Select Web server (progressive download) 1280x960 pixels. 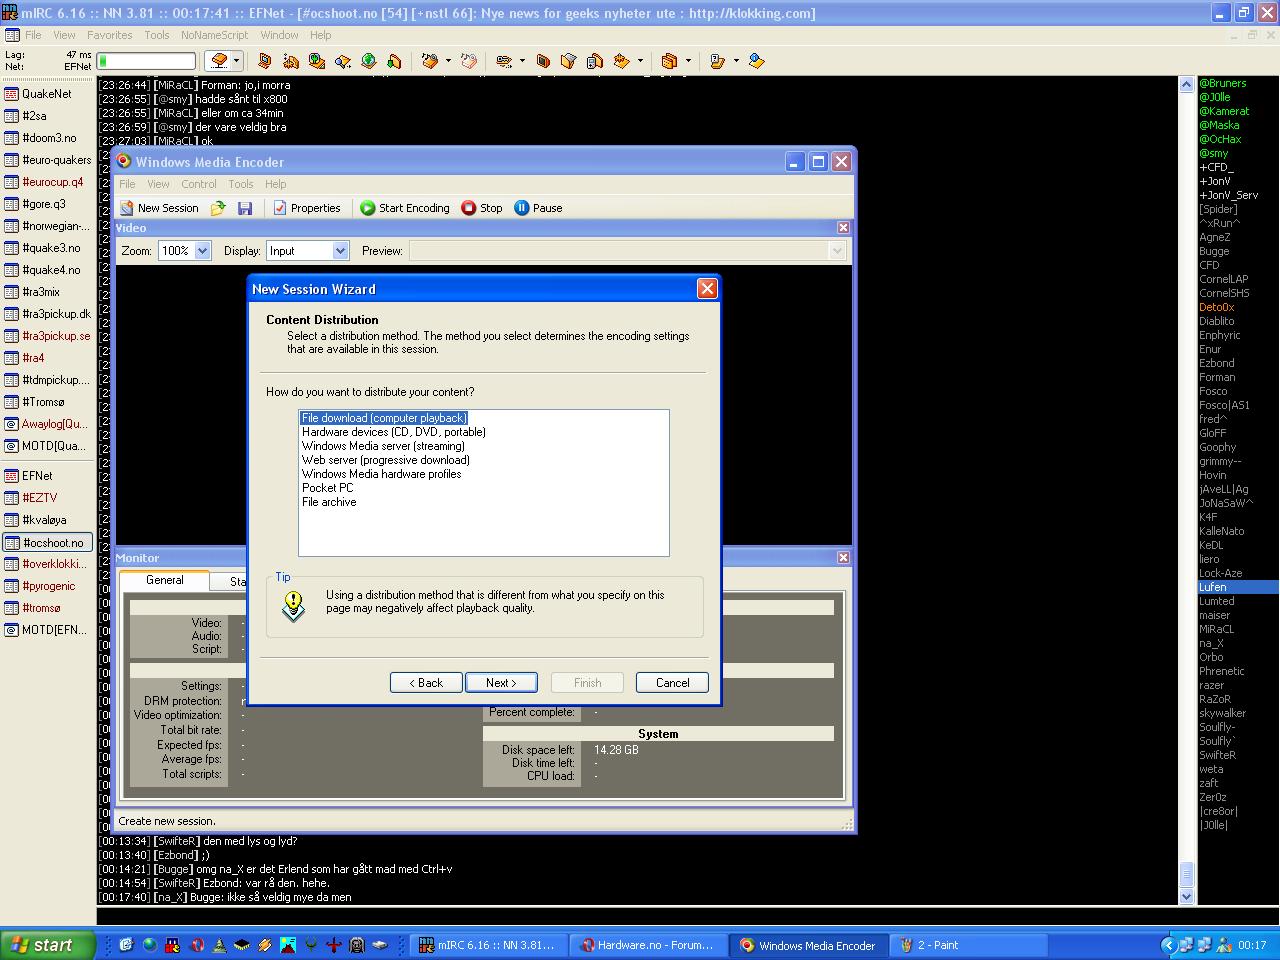(x=386, y=460)
